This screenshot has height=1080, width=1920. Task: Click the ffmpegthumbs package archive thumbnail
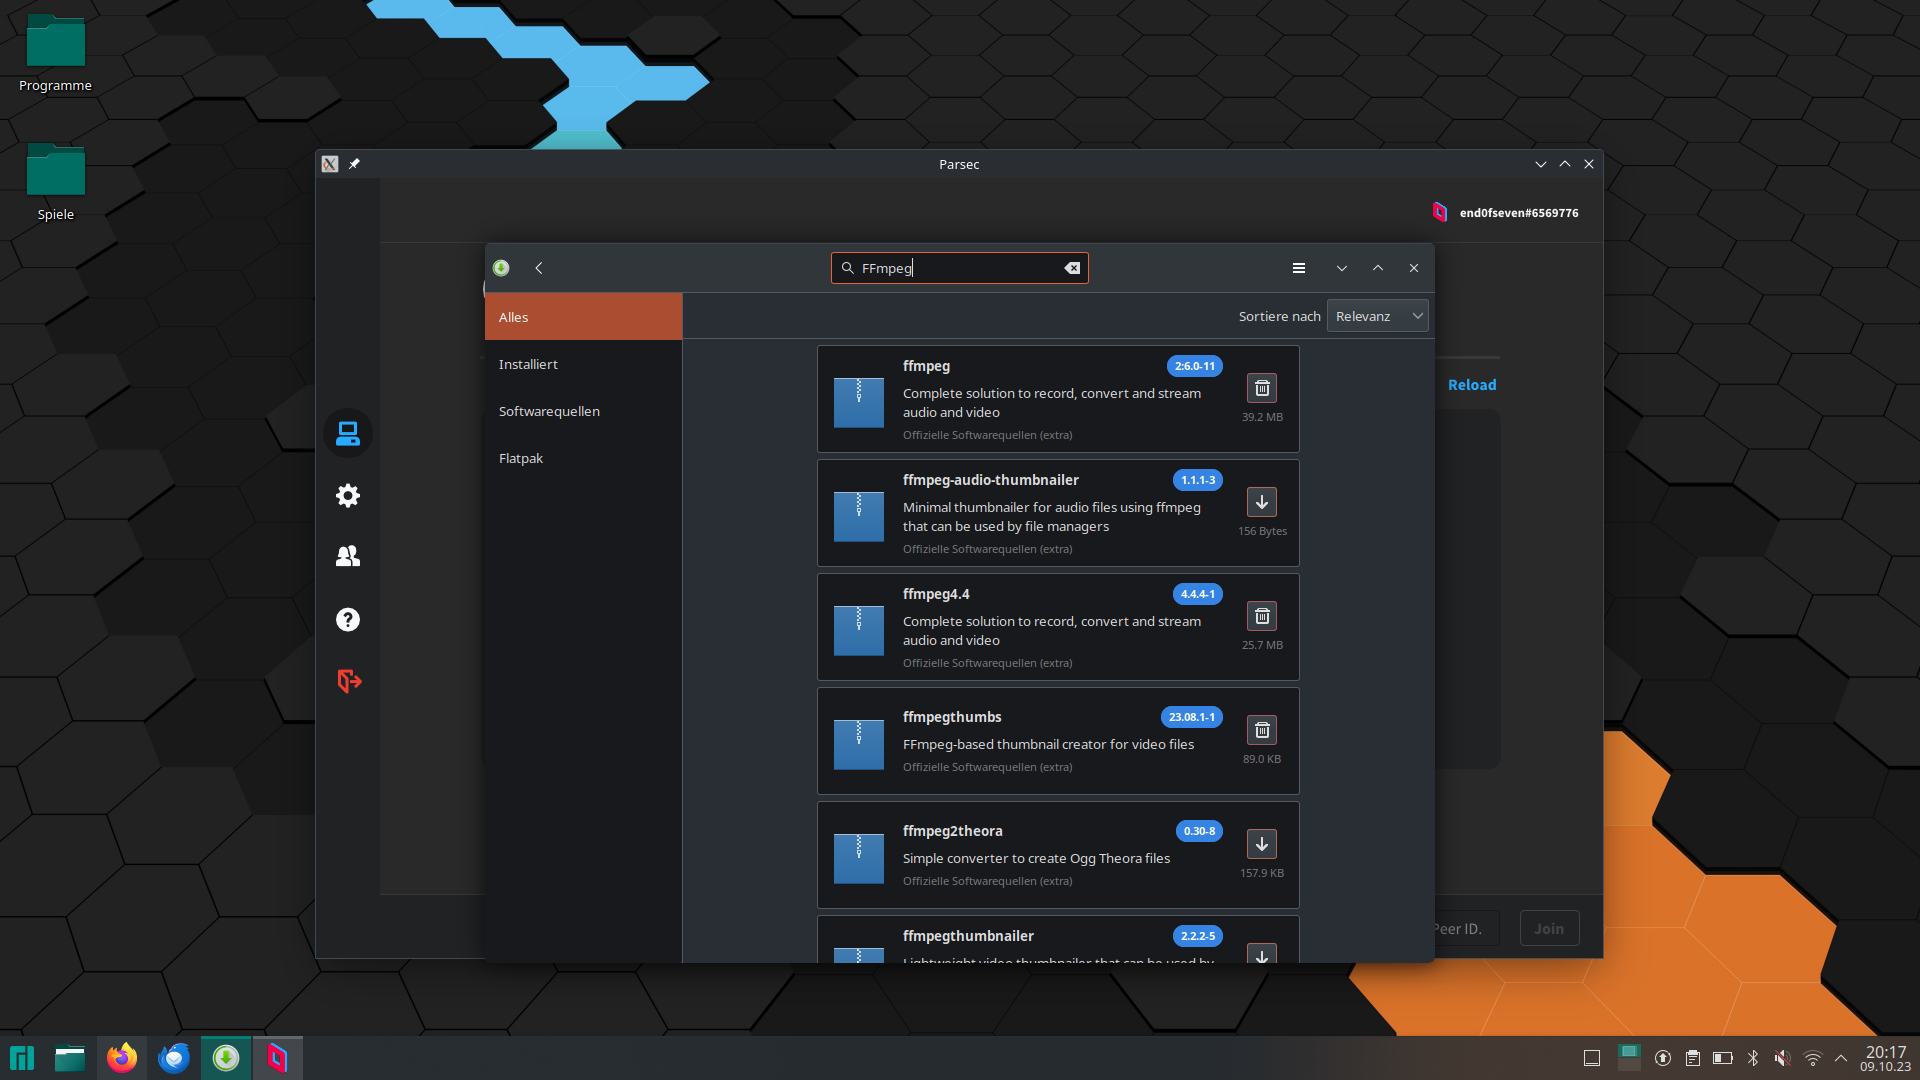pos(859,744)
